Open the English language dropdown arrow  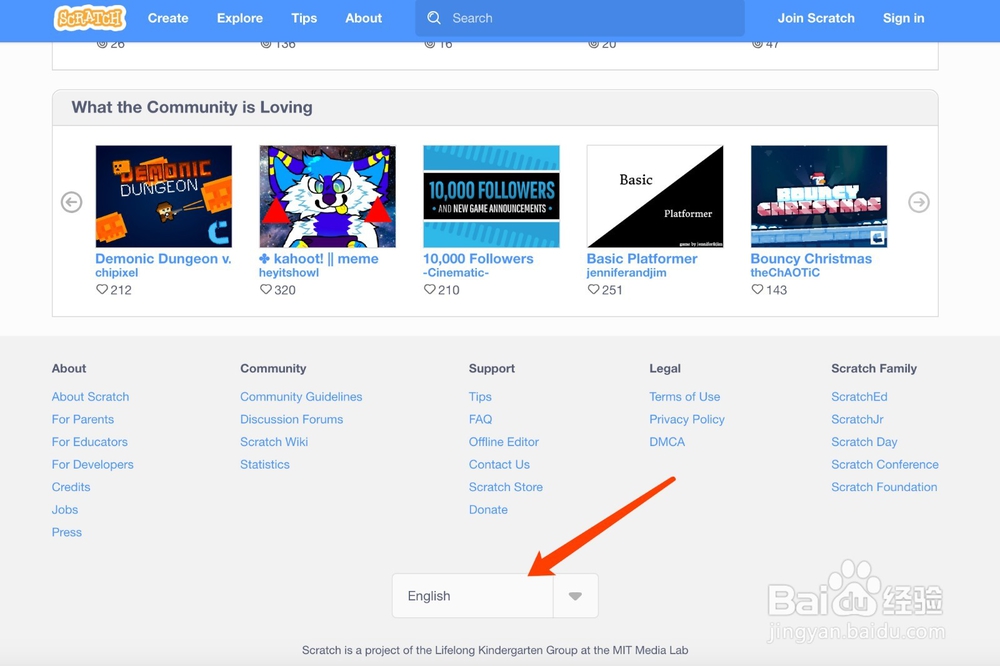(x=575, y=596)
